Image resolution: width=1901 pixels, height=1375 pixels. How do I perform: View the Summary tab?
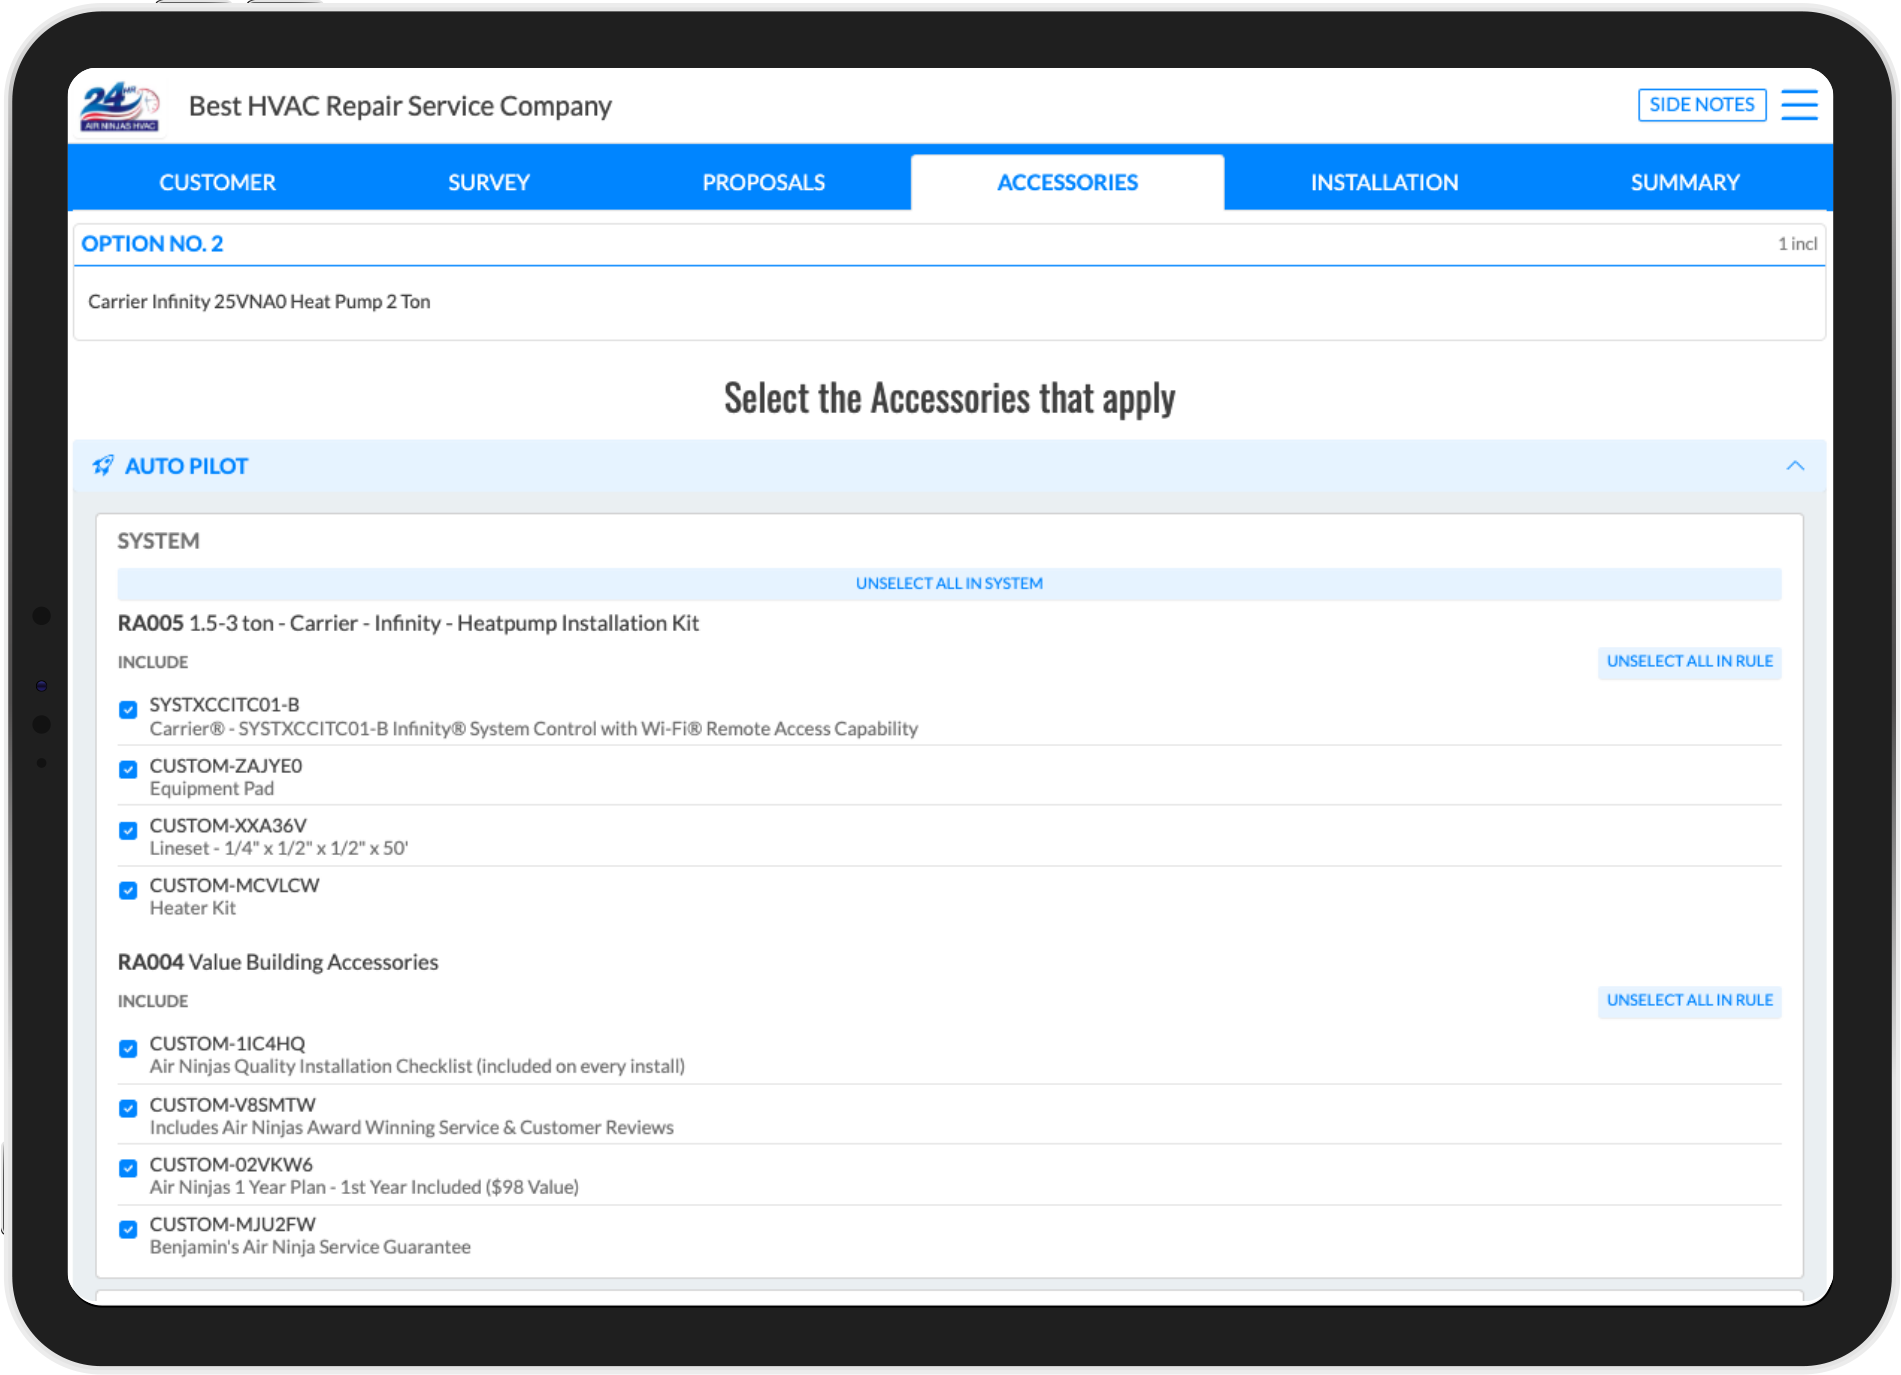[1685, 182]
